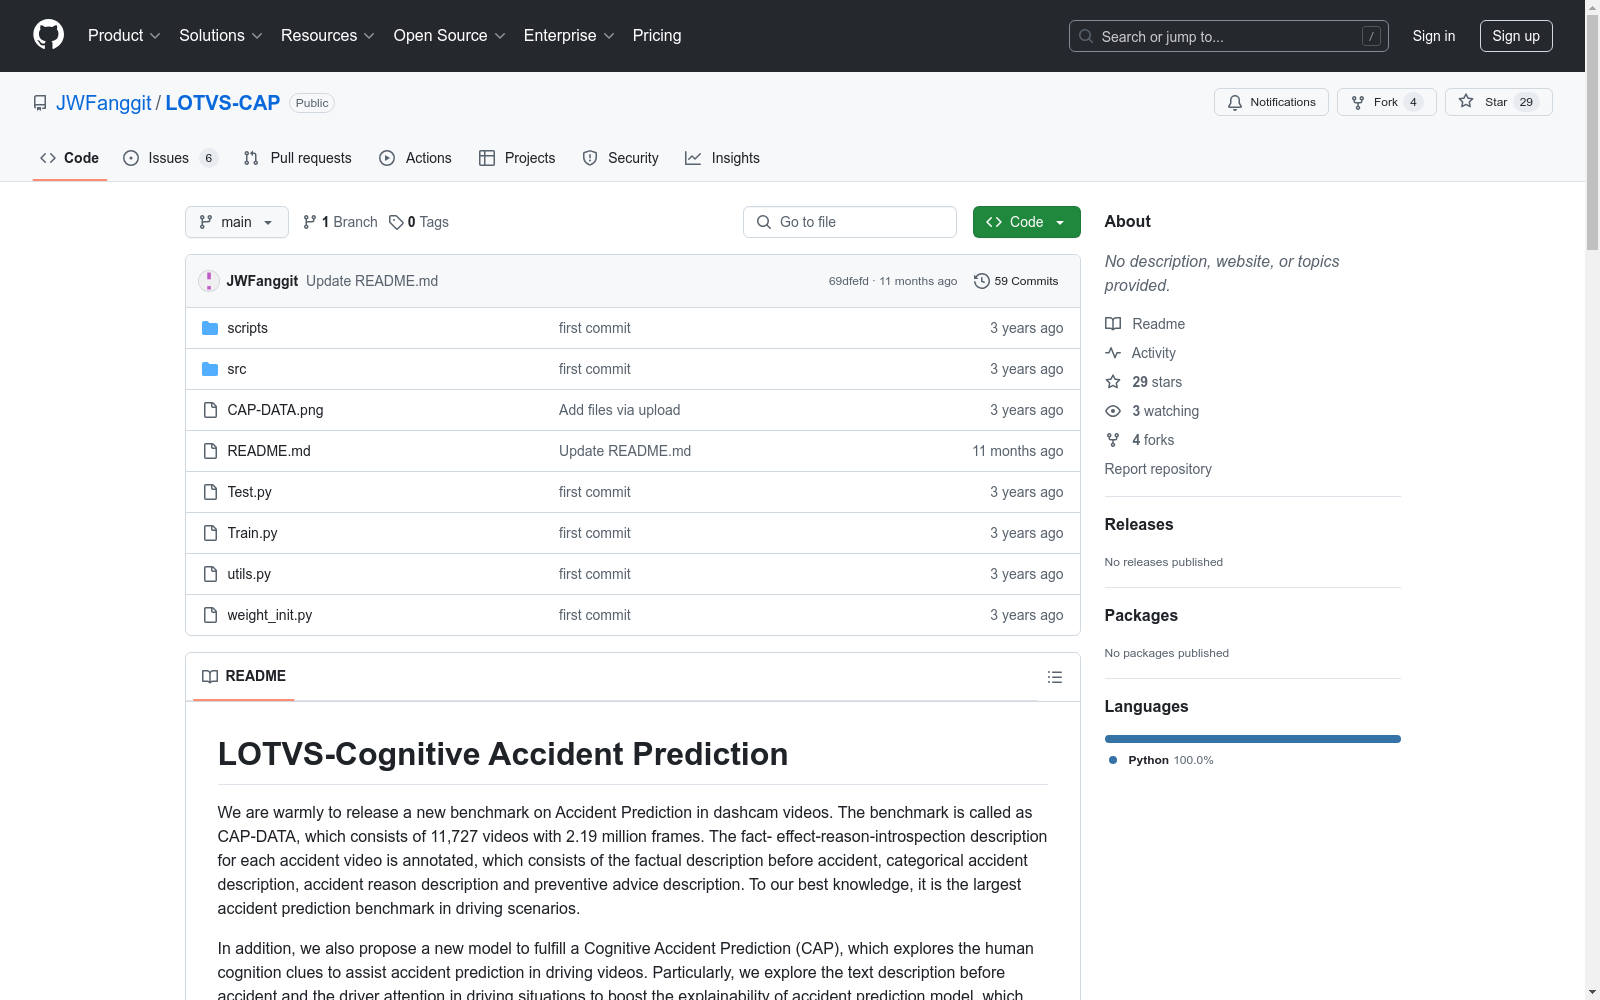Image resolution: width=1600 pixels, height=1000 pixels.
Task: Open the Pull requests tab
Action: pyautogui.click(x=298, y=158)
